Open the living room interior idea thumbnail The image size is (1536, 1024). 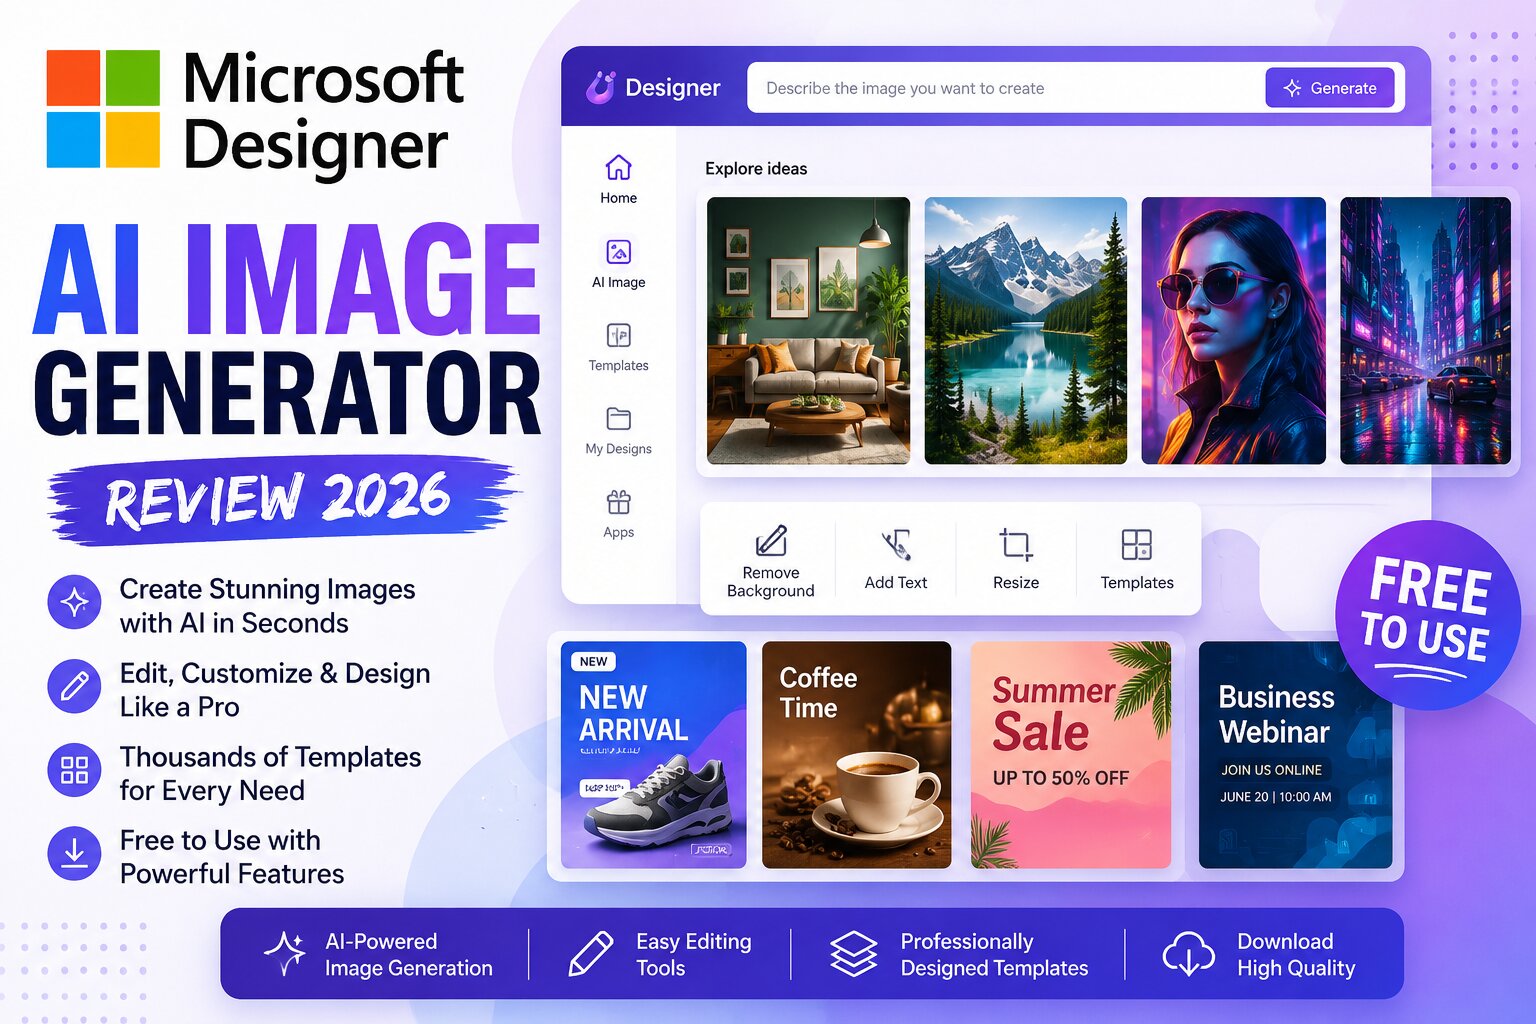[x=808, y=331]
